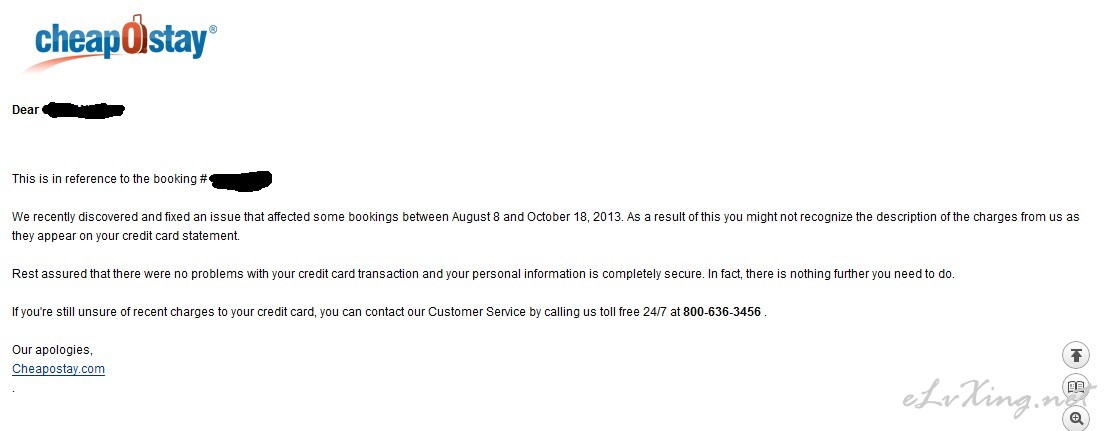Click the blacked-out recipient name after Dear
This screenshot has height=431, width=1107.
[x=83, y=110]
